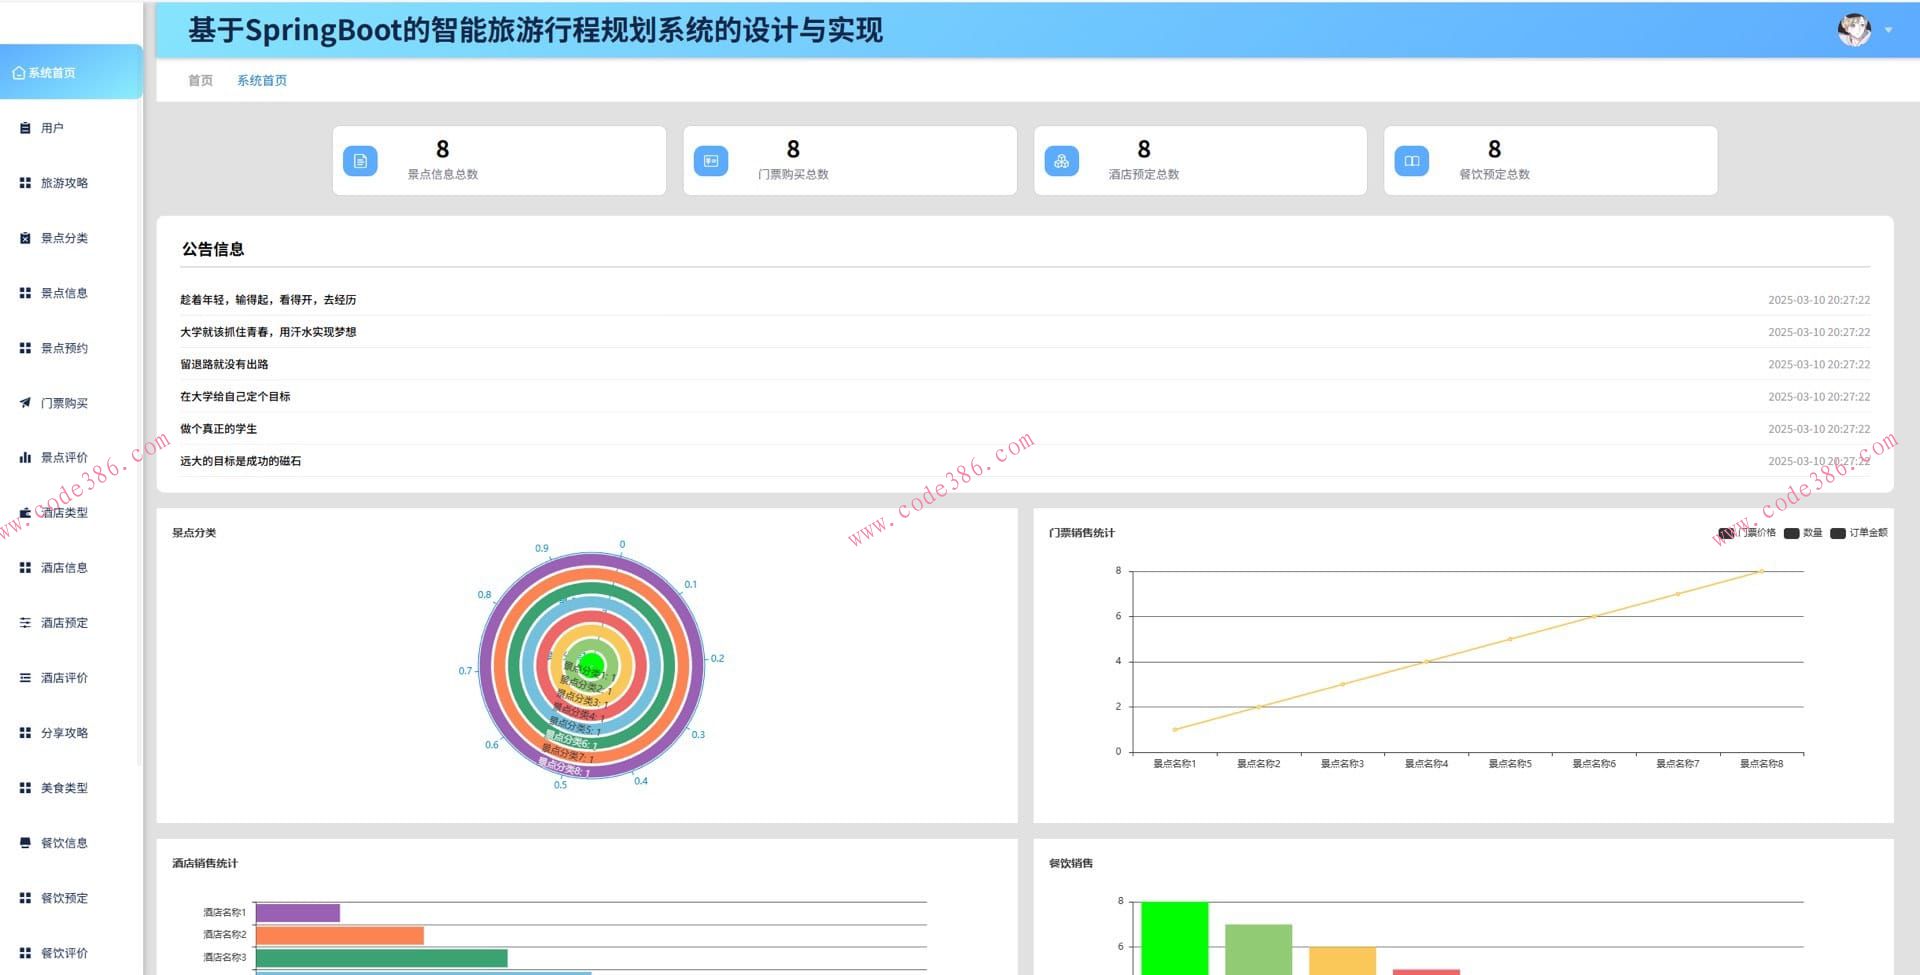This screenshot has width=1920, height=975.
Task: Navigate to 分享攻略 in the sidebar
Action: [64, 733]
